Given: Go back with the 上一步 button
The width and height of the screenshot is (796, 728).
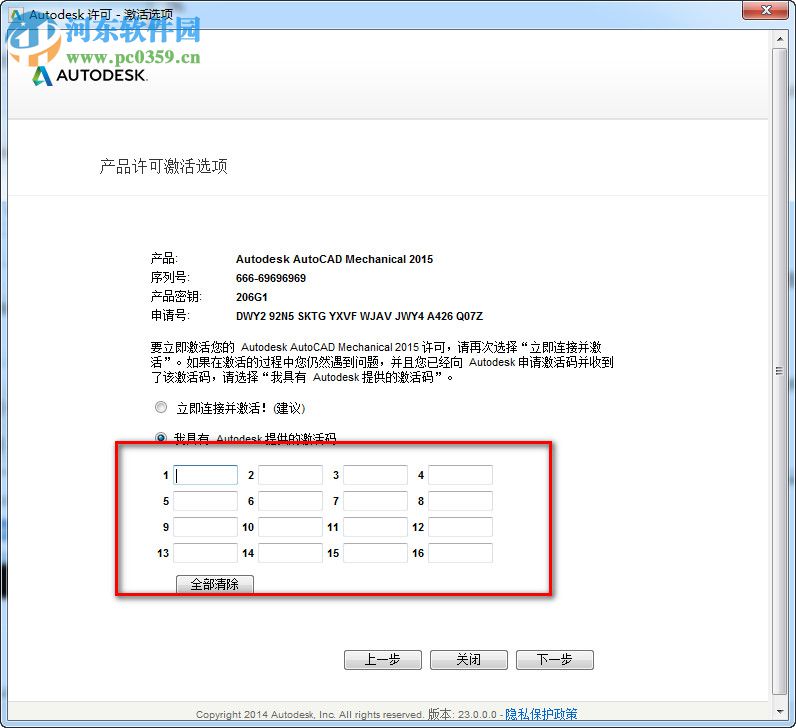Looking at the screenshot, I should pos(383,659).
